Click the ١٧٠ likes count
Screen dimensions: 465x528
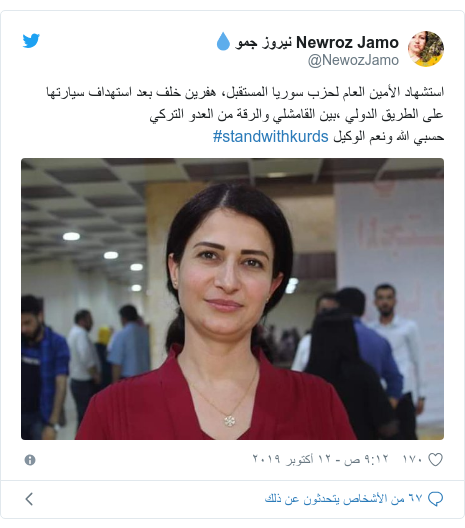click(x=412, y=459)
